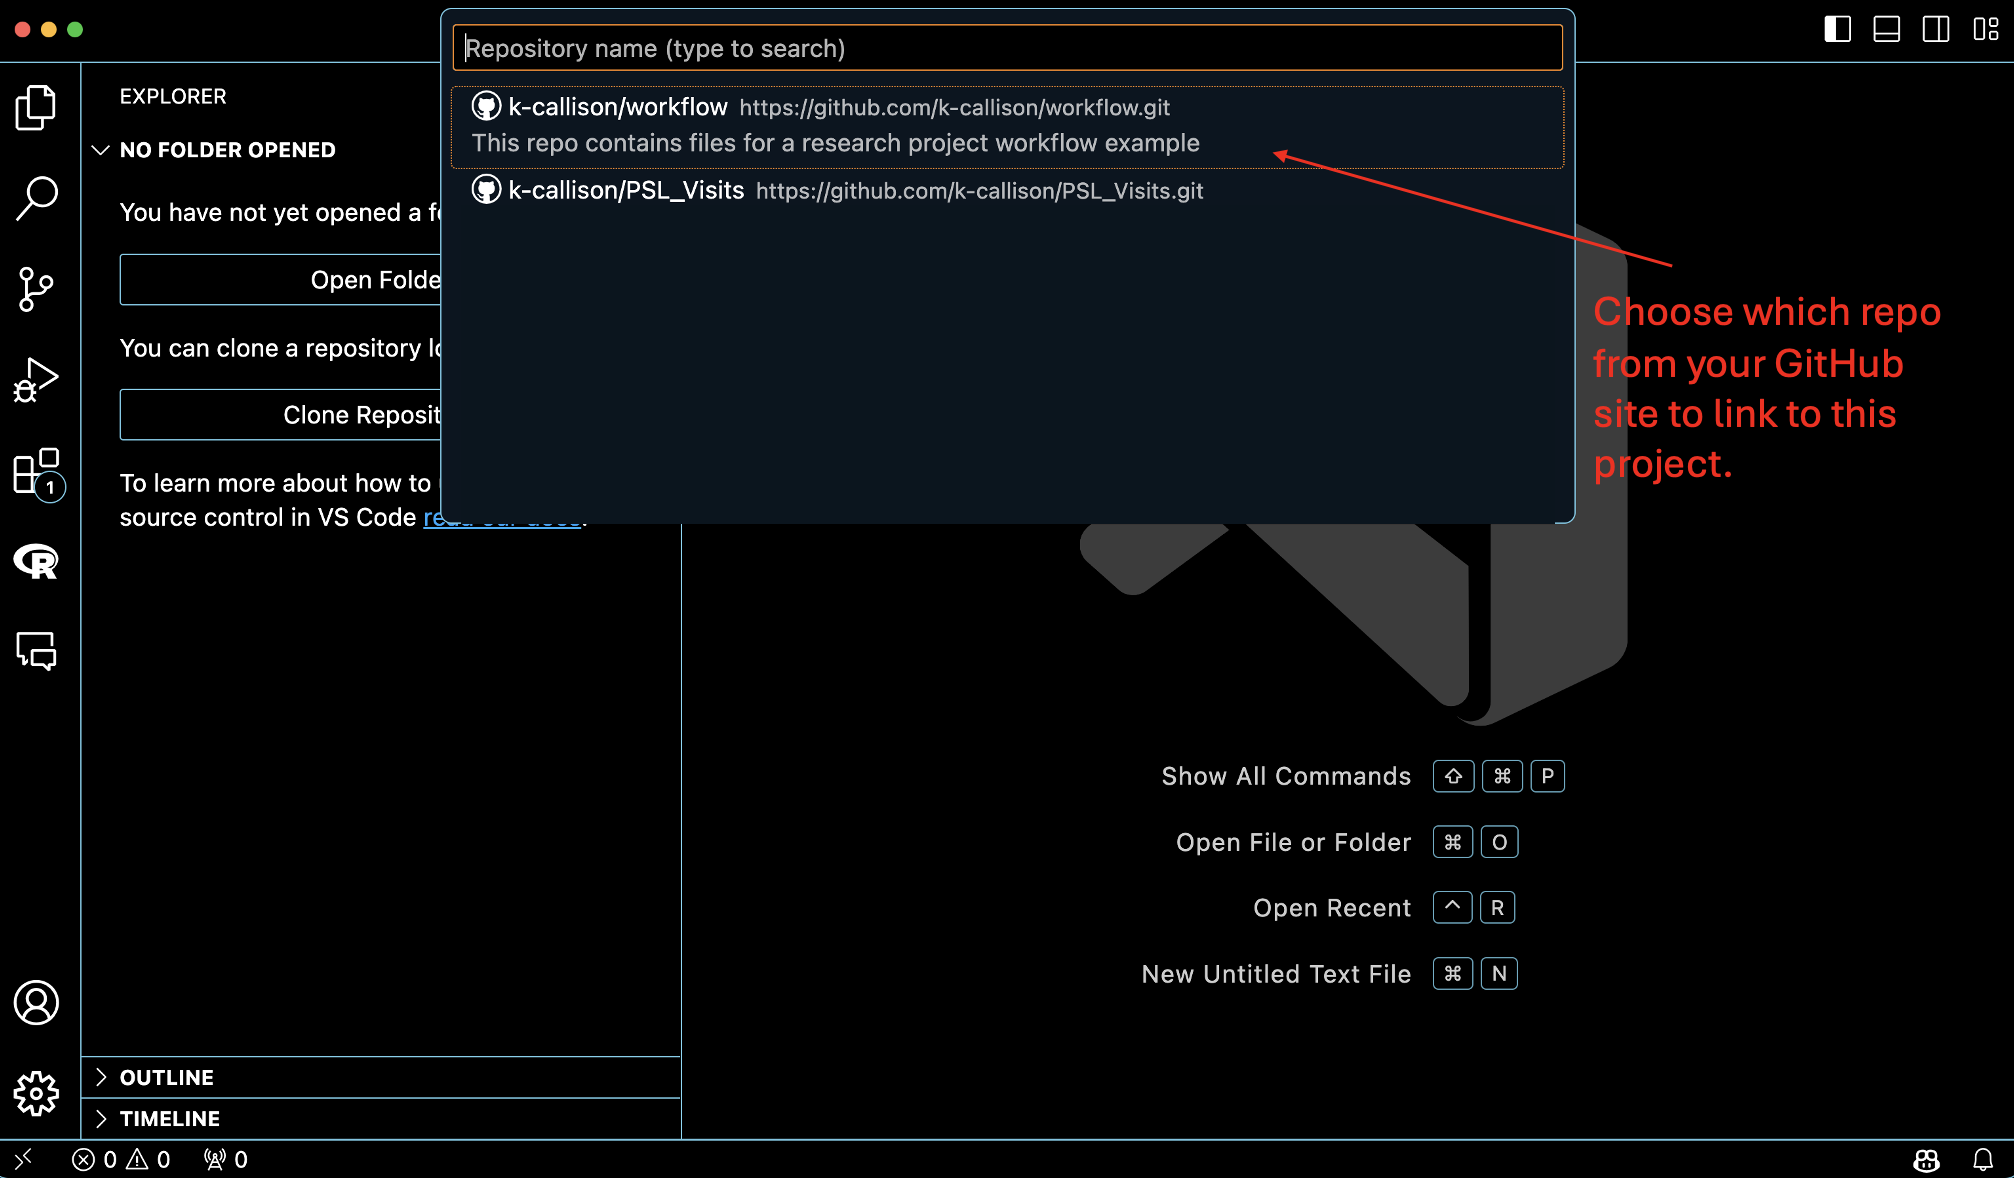The height and width of the screenshot is (1178, 2014).
Task: Open Copilot status icon in status bar
Action: pos(1926,1159)
